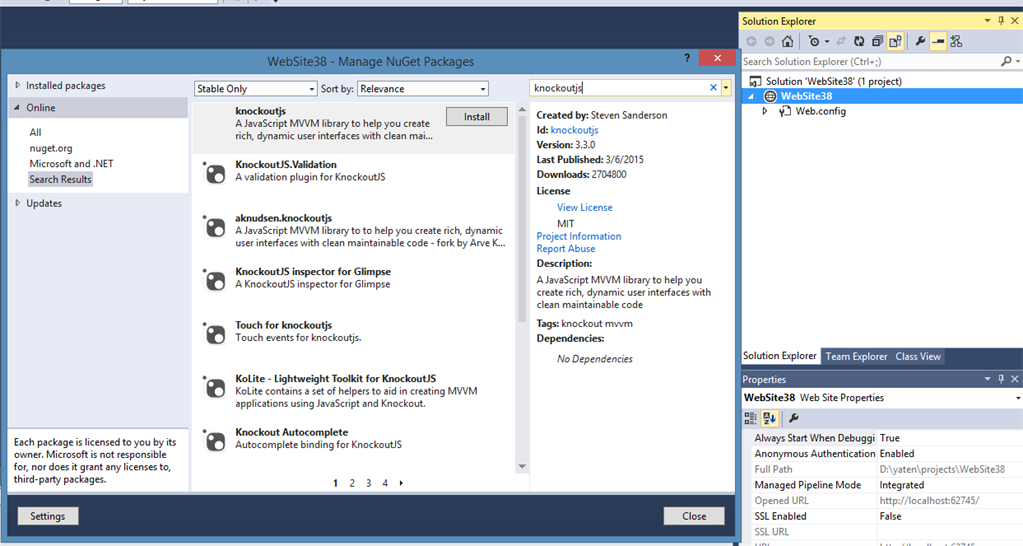
Task: Open Properties via wrench icon in Solution Explorer
Action: [920, 41]
